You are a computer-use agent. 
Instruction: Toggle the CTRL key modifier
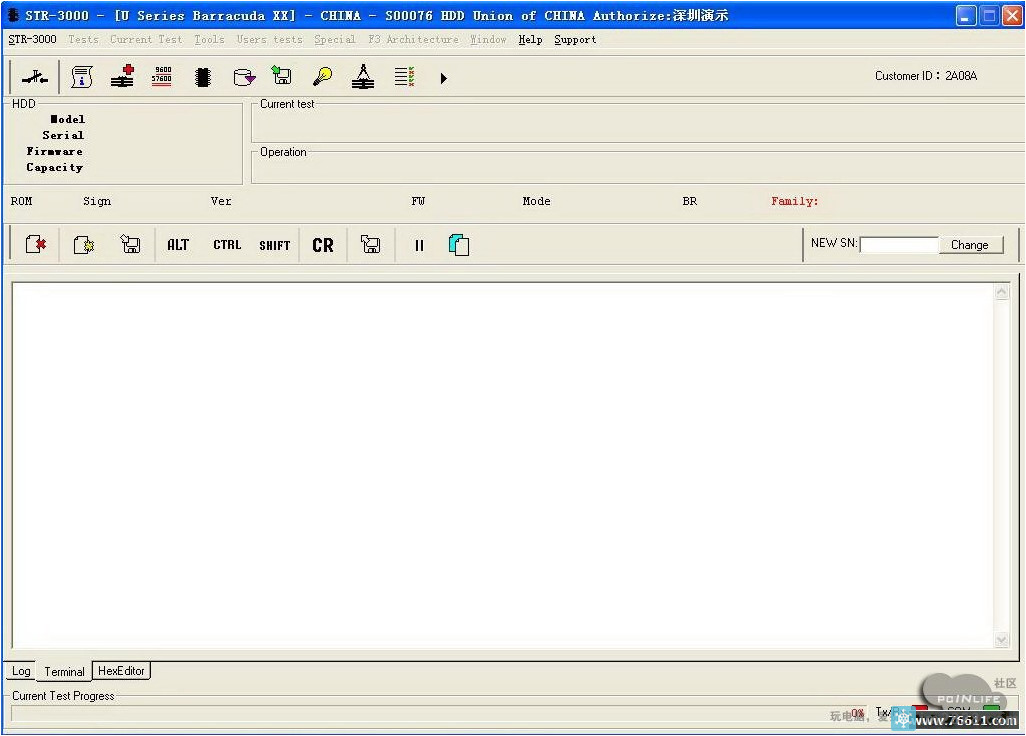227,245
